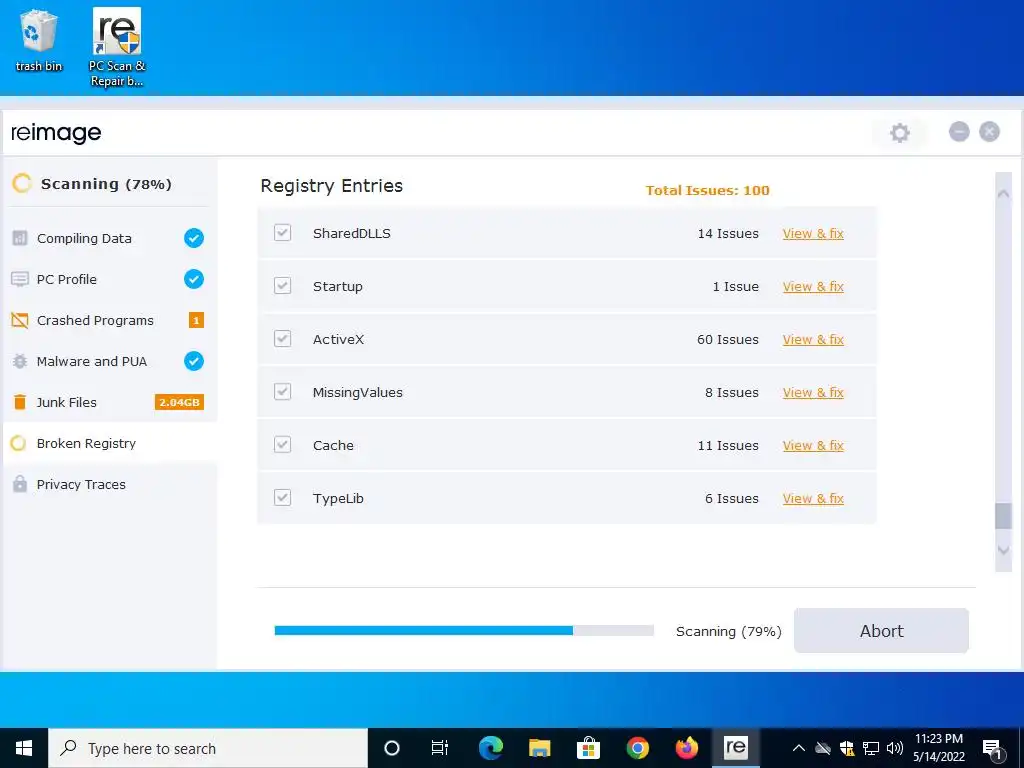Click the Privacy Traces lock icon
The height and width of the screenshot is (768, 1024).
20,484
